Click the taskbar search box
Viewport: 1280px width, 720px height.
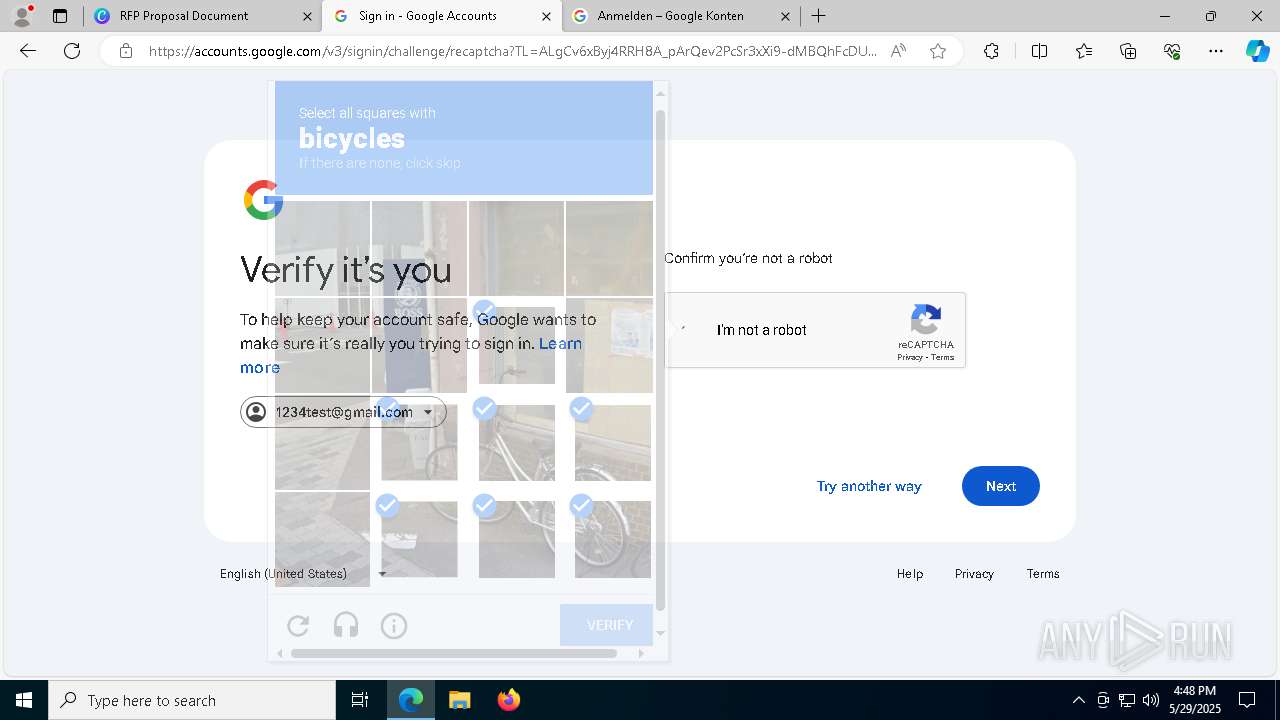(x=192, y=700)
